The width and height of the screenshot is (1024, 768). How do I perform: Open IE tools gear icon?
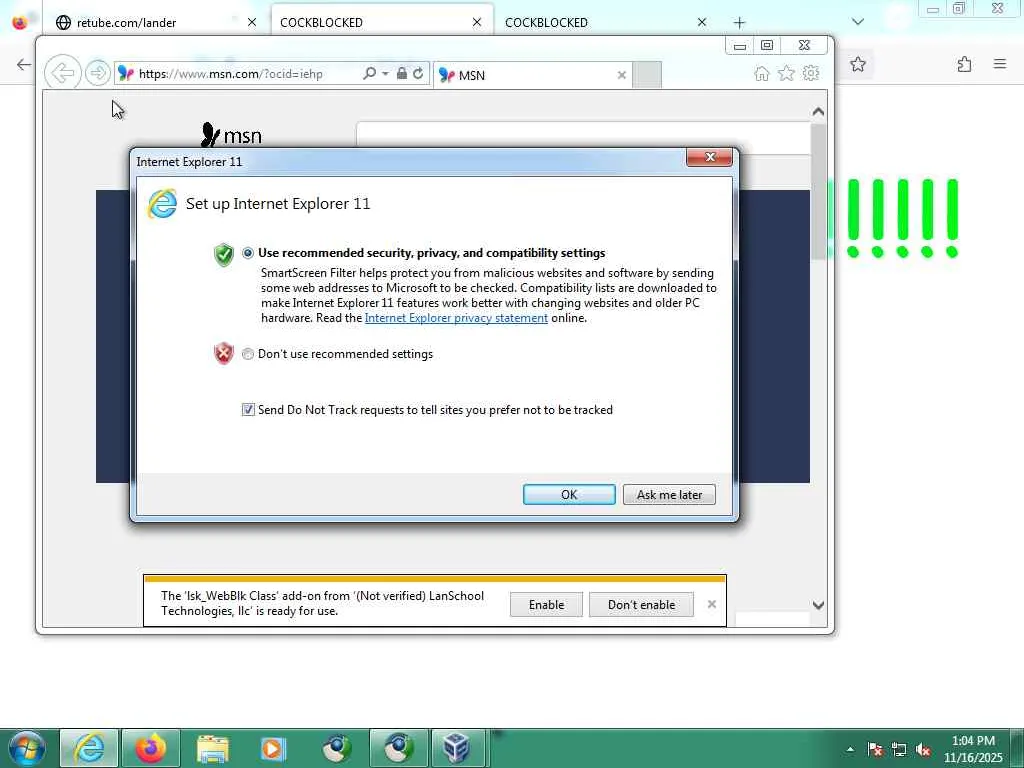point(811,73)
